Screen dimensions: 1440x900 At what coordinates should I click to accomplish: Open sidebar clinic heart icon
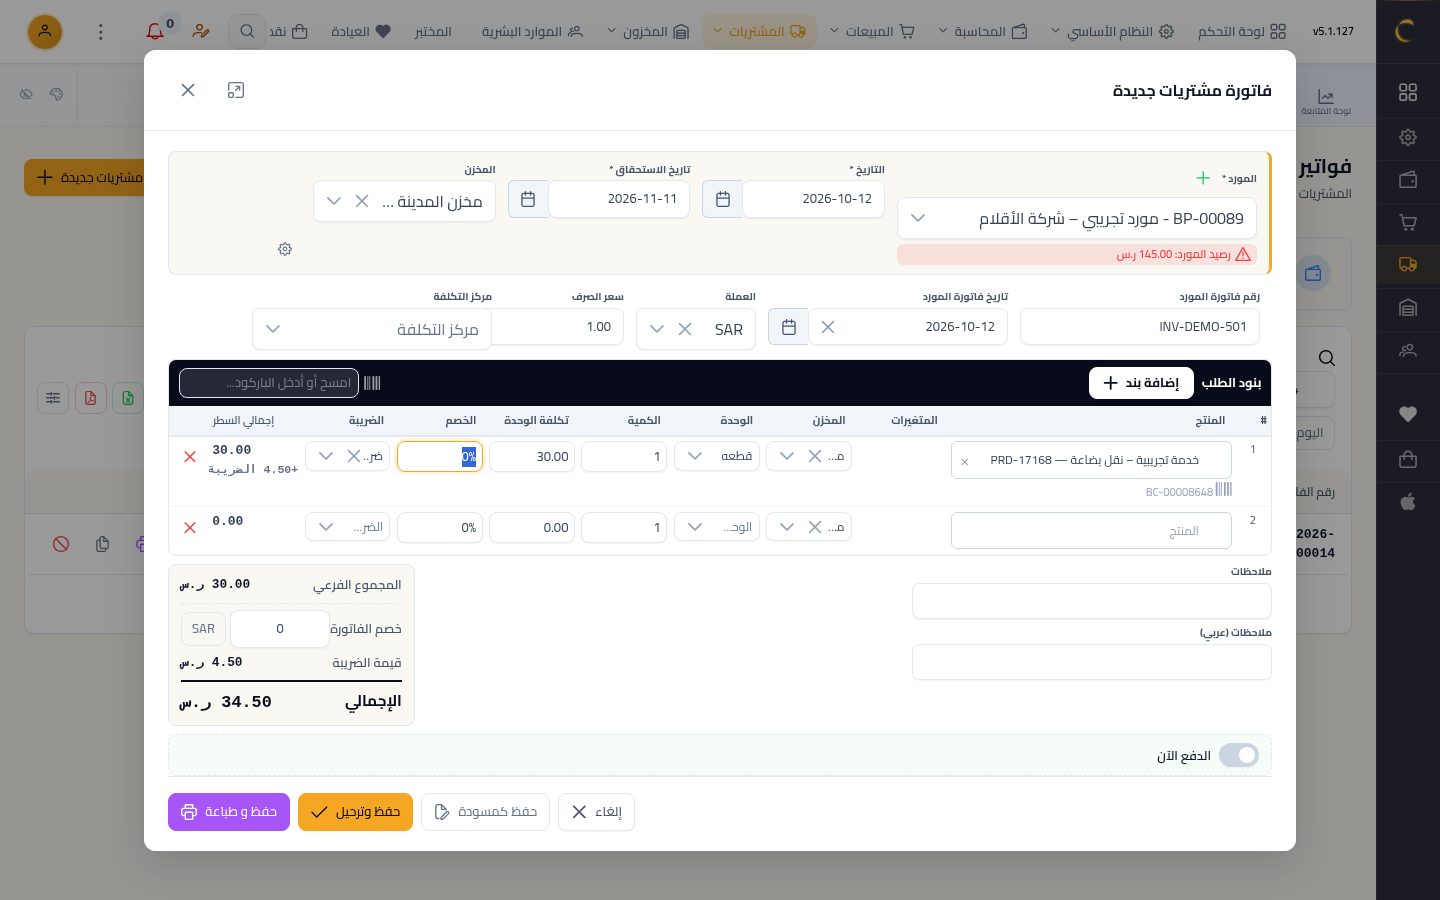pos(1408,414)
